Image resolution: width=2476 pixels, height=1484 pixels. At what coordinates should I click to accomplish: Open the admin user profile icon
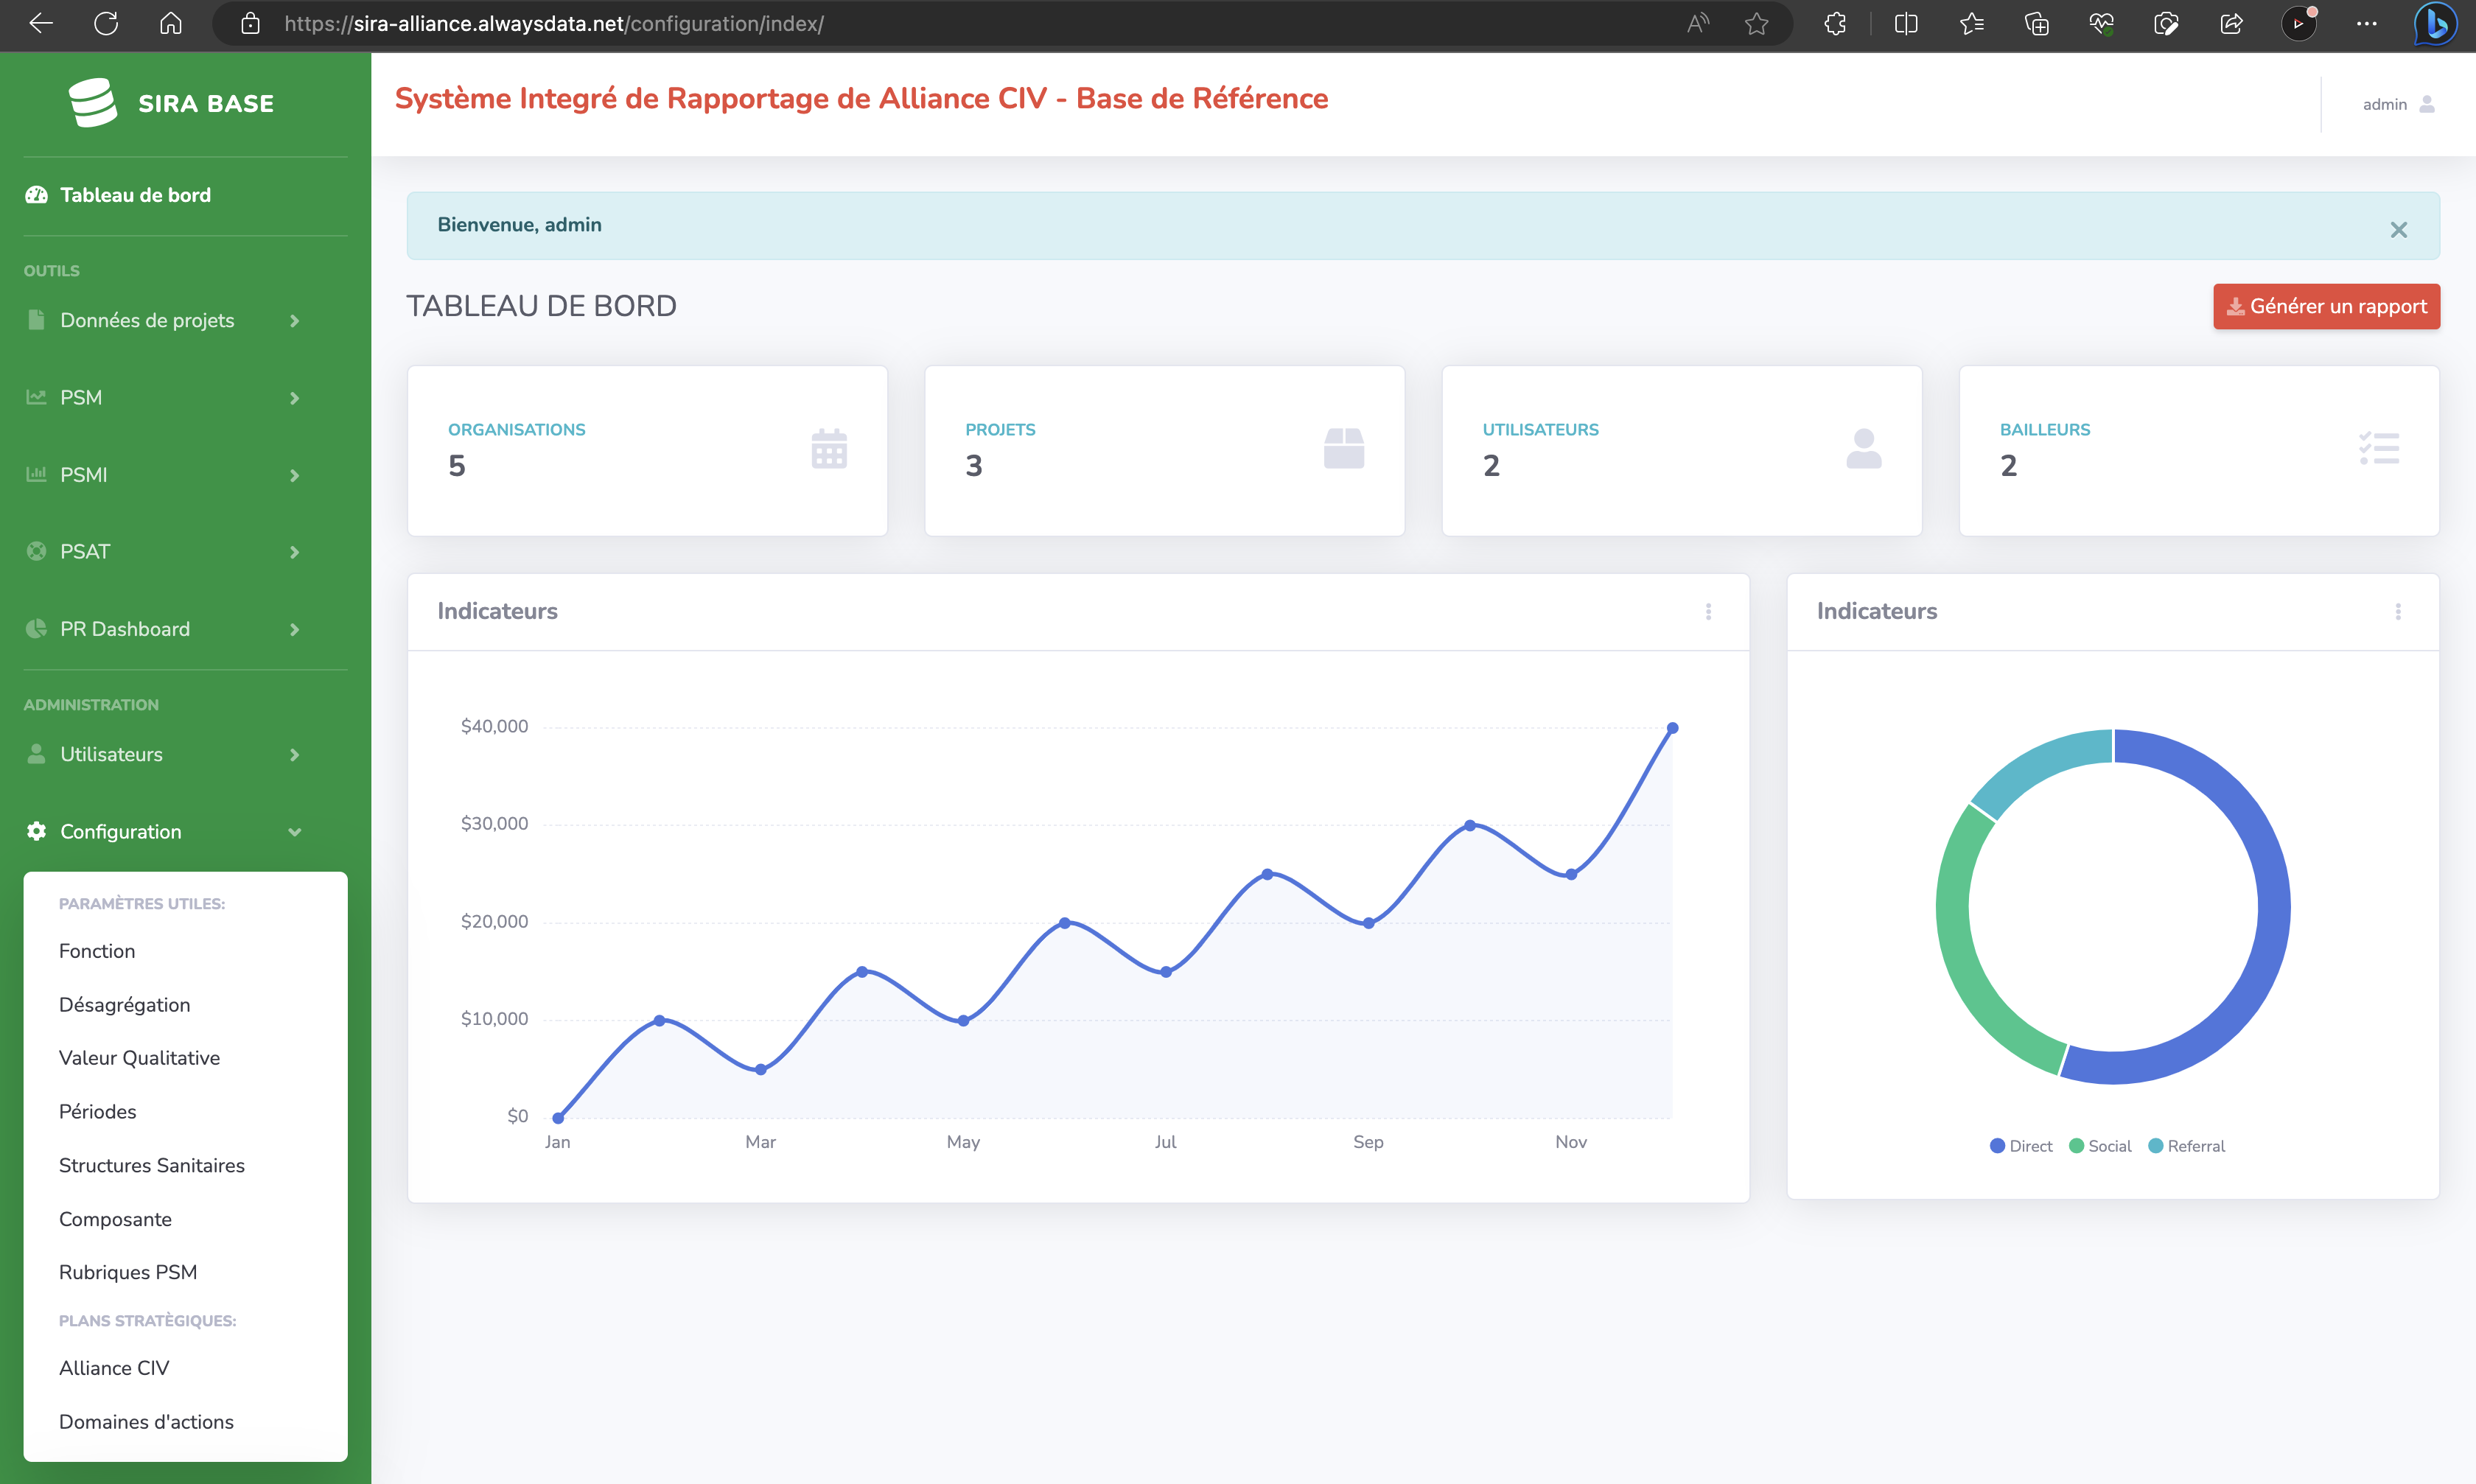pos(2426,104)
